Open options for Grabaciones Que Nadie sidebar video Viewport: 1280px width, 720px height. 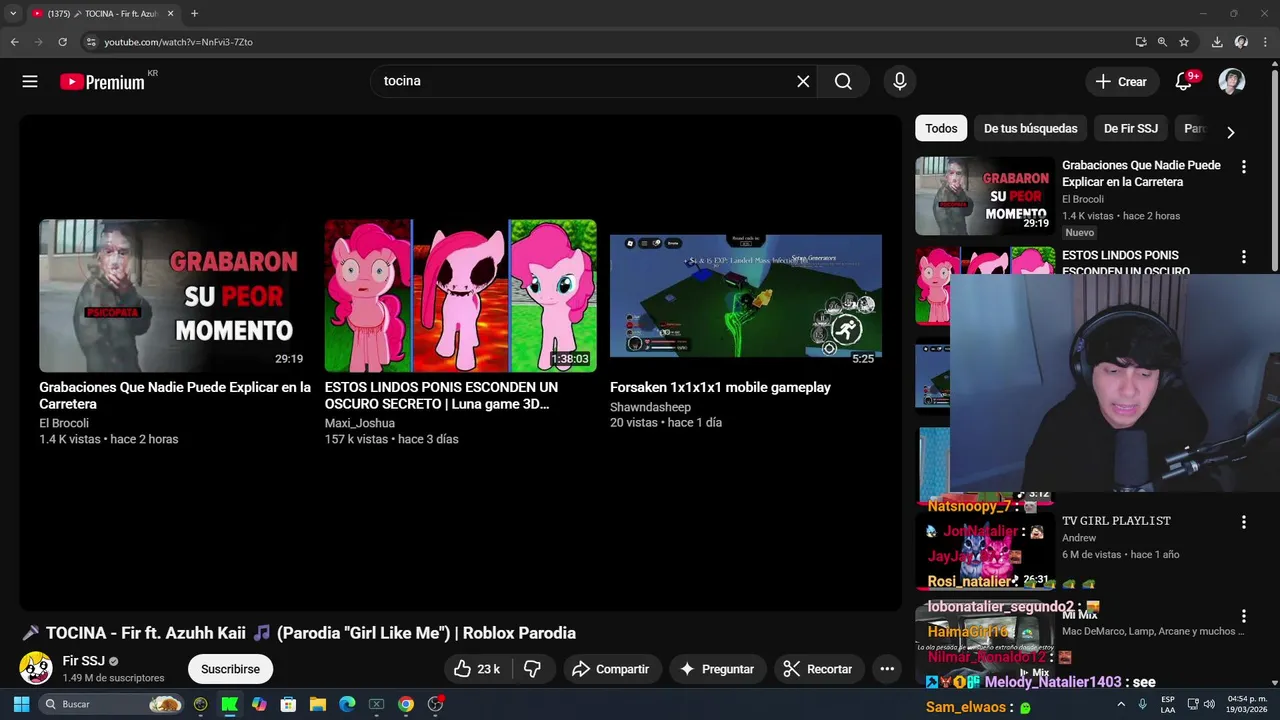tap(1244, 167)
